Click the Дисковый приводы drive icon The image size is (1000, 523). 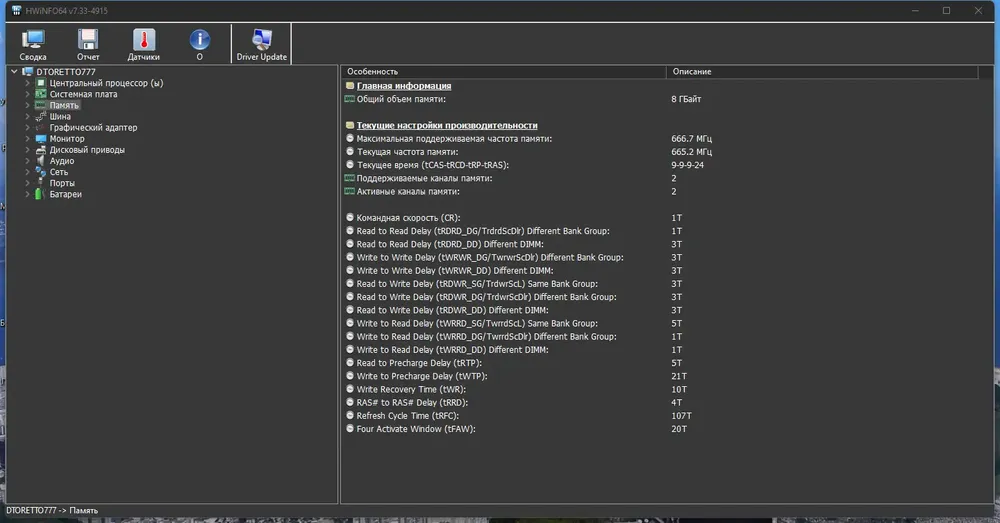click(x=41, y=150)
